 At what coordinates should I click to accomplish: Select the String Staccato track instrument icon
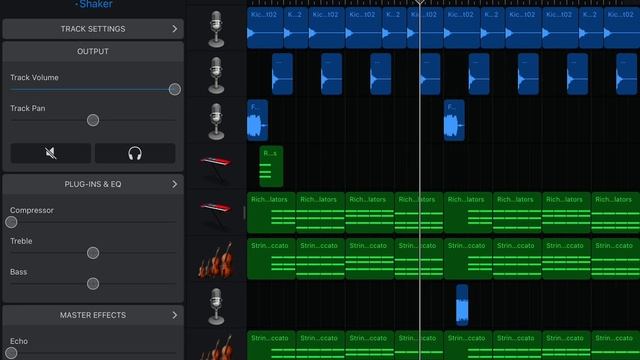(x=216, y=260)
